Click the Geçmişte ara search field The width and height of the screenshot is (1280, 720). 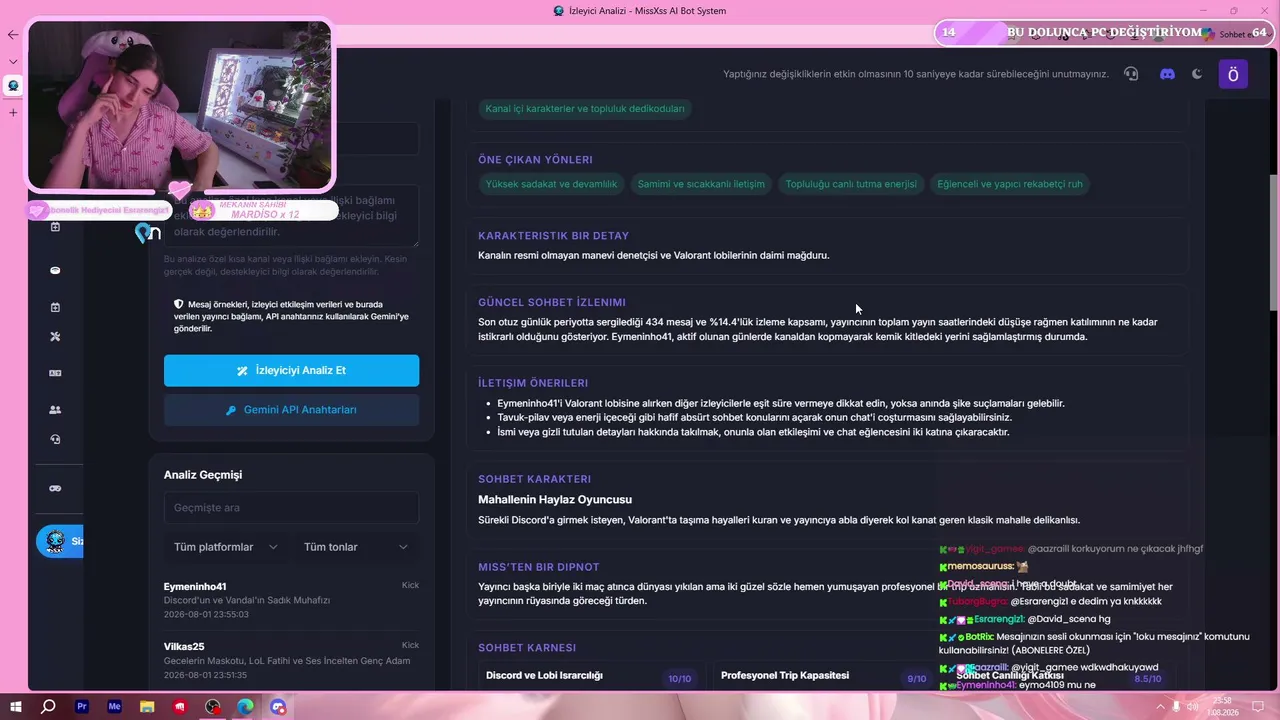(291, 507)
